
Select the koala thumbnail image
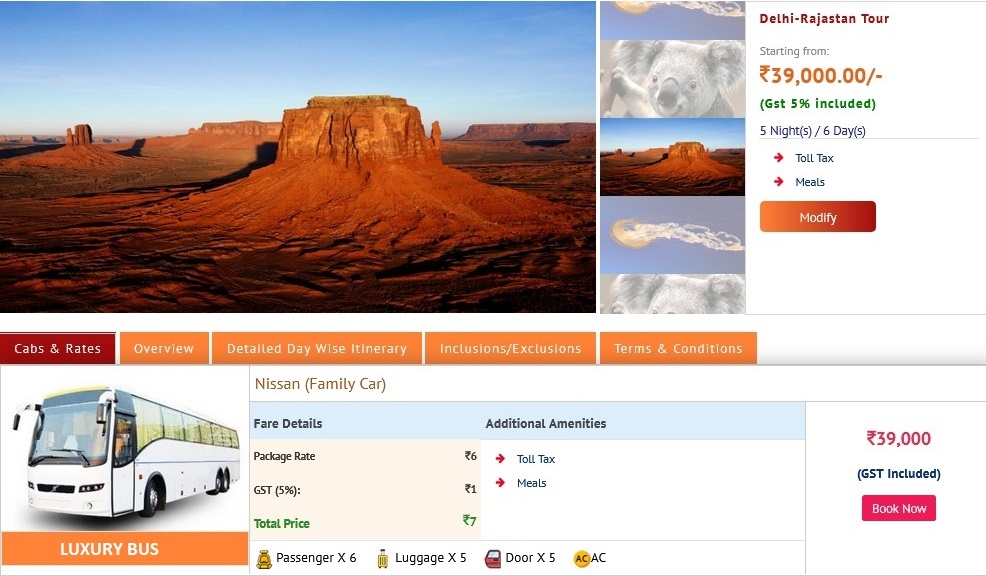[673, 79]
